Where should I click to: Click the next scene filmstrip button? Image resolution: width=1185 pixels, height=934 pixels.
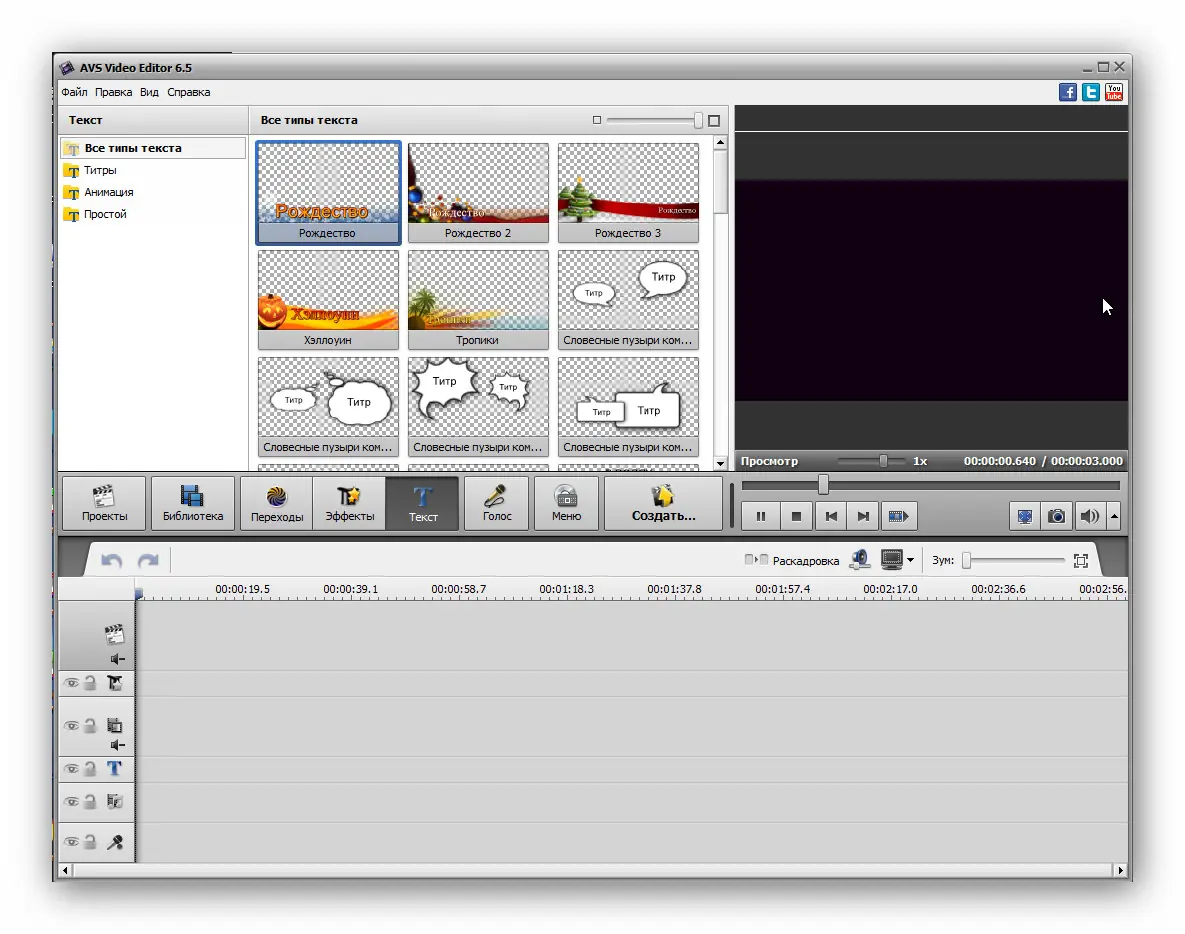click(x=899, y=516)
